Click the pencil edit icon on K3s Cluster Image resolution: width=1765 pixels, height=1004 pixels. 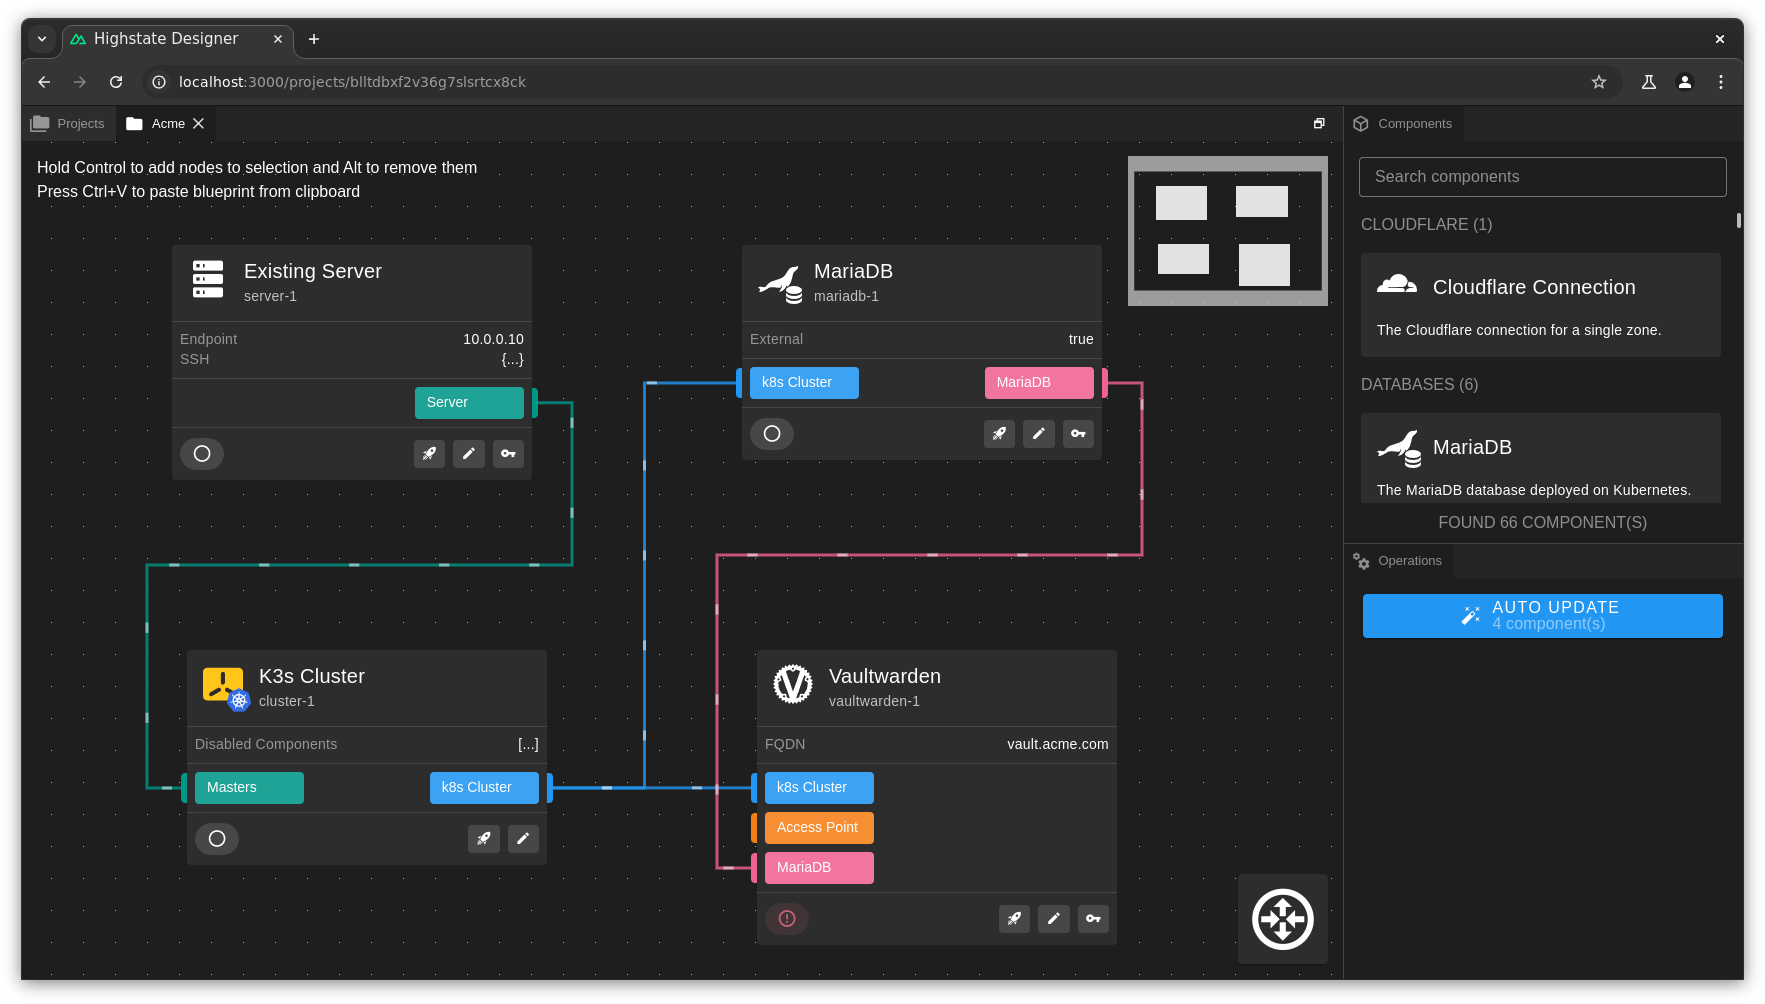click(x=523, y=839)
